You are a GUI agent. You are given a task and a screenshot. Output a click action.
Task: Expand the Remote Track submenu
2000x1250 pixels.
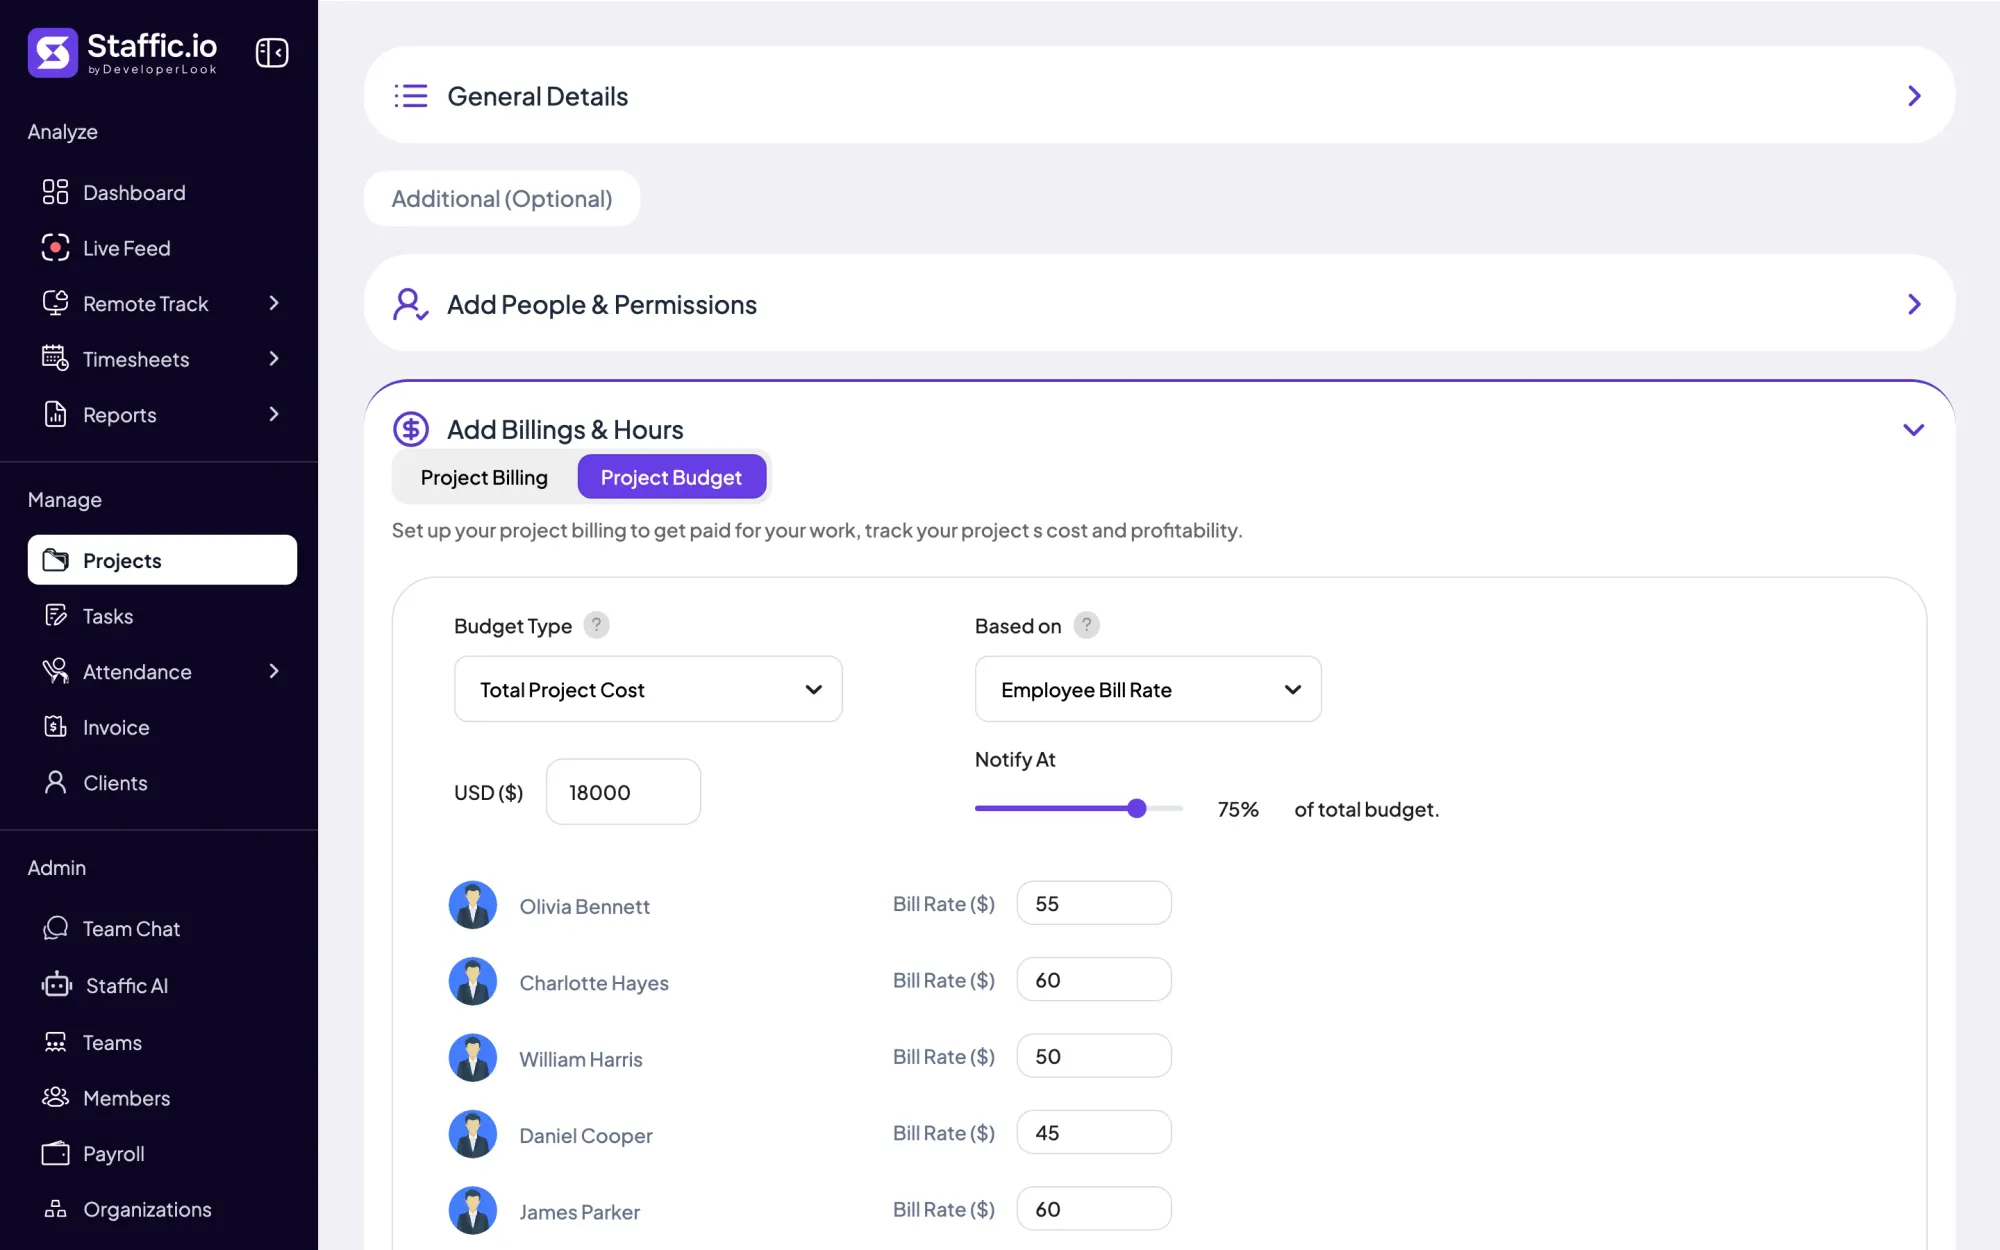[274, 303]
